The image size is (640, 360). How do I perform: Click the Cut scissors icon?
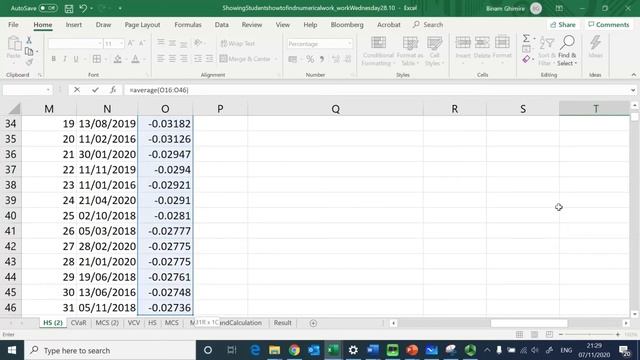pyautogui.click(x=29, y=40)
